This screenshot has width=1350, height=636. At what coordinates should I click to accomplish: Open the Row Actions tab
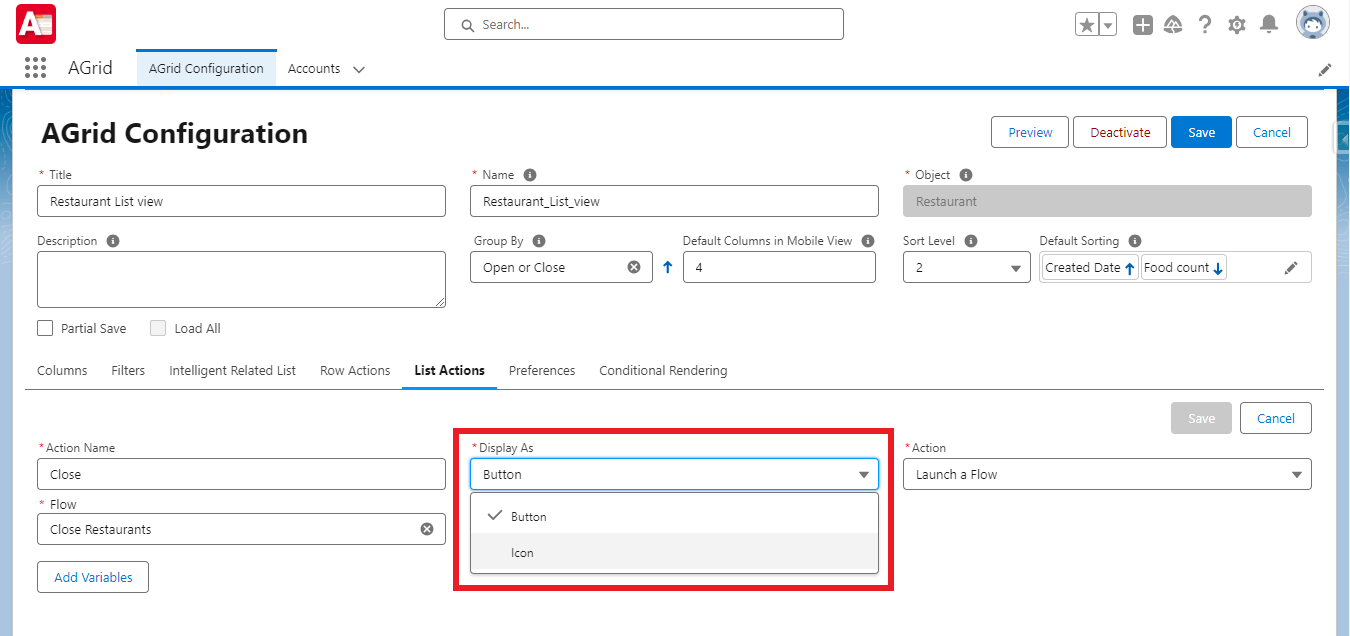[x=355, y=370]
